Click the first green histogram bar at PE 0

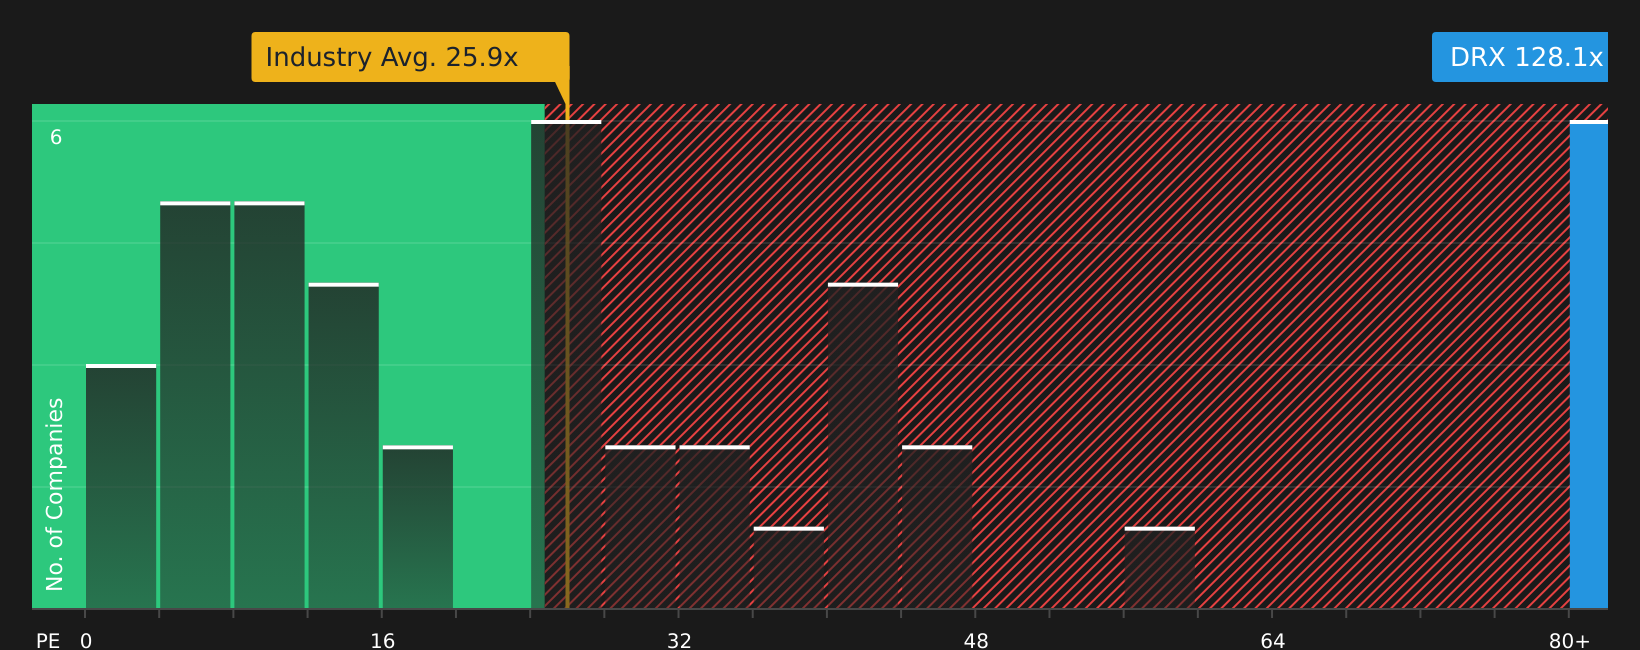tap(121, 487)
